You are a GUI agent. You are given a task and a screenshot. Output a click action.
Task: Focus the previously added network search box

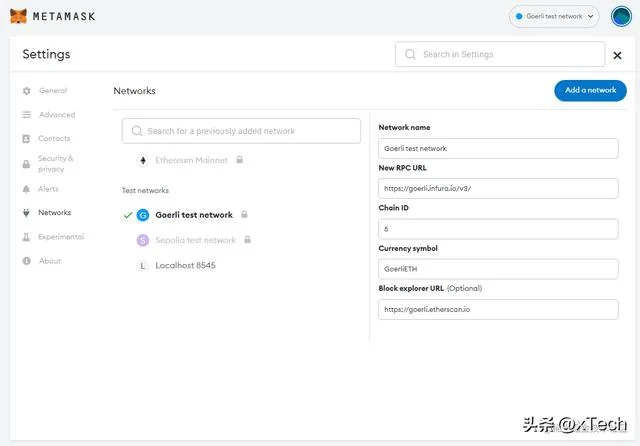point(241,131)
